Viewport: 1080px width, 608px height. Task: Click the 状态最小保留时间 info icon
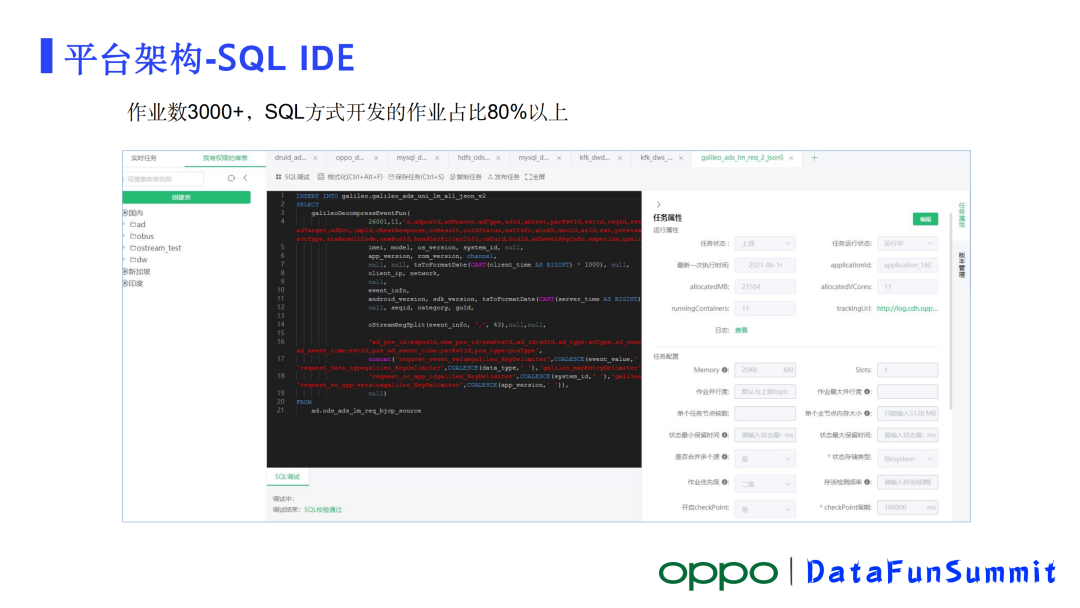tap(725, 435)
